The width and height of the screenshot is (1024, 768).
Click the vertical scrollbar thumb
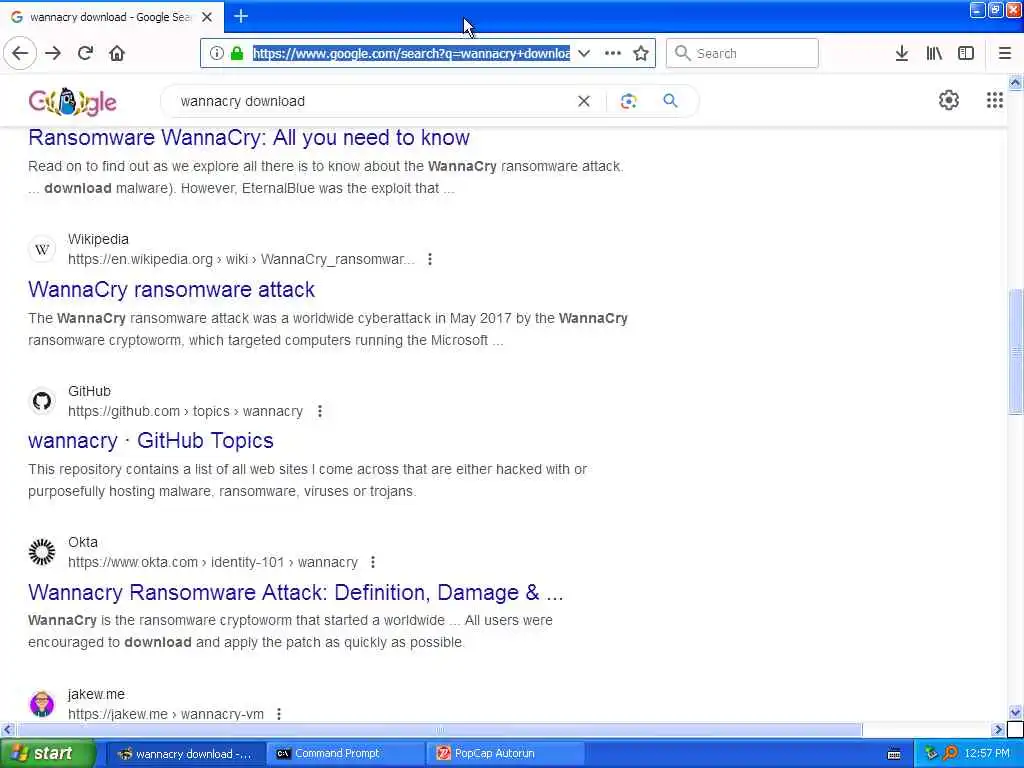[x=1016, y=351]
